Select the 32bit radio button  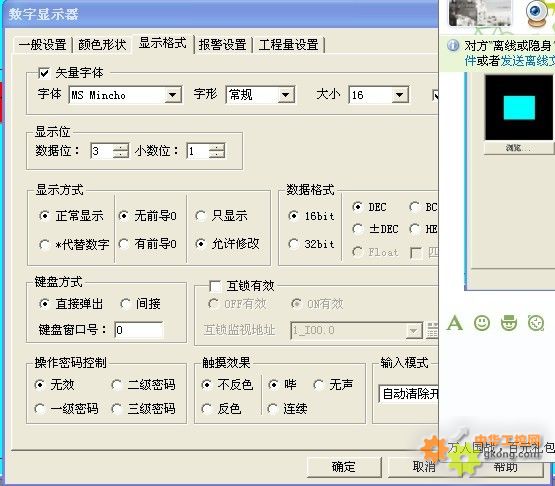(x=293, y=244)
